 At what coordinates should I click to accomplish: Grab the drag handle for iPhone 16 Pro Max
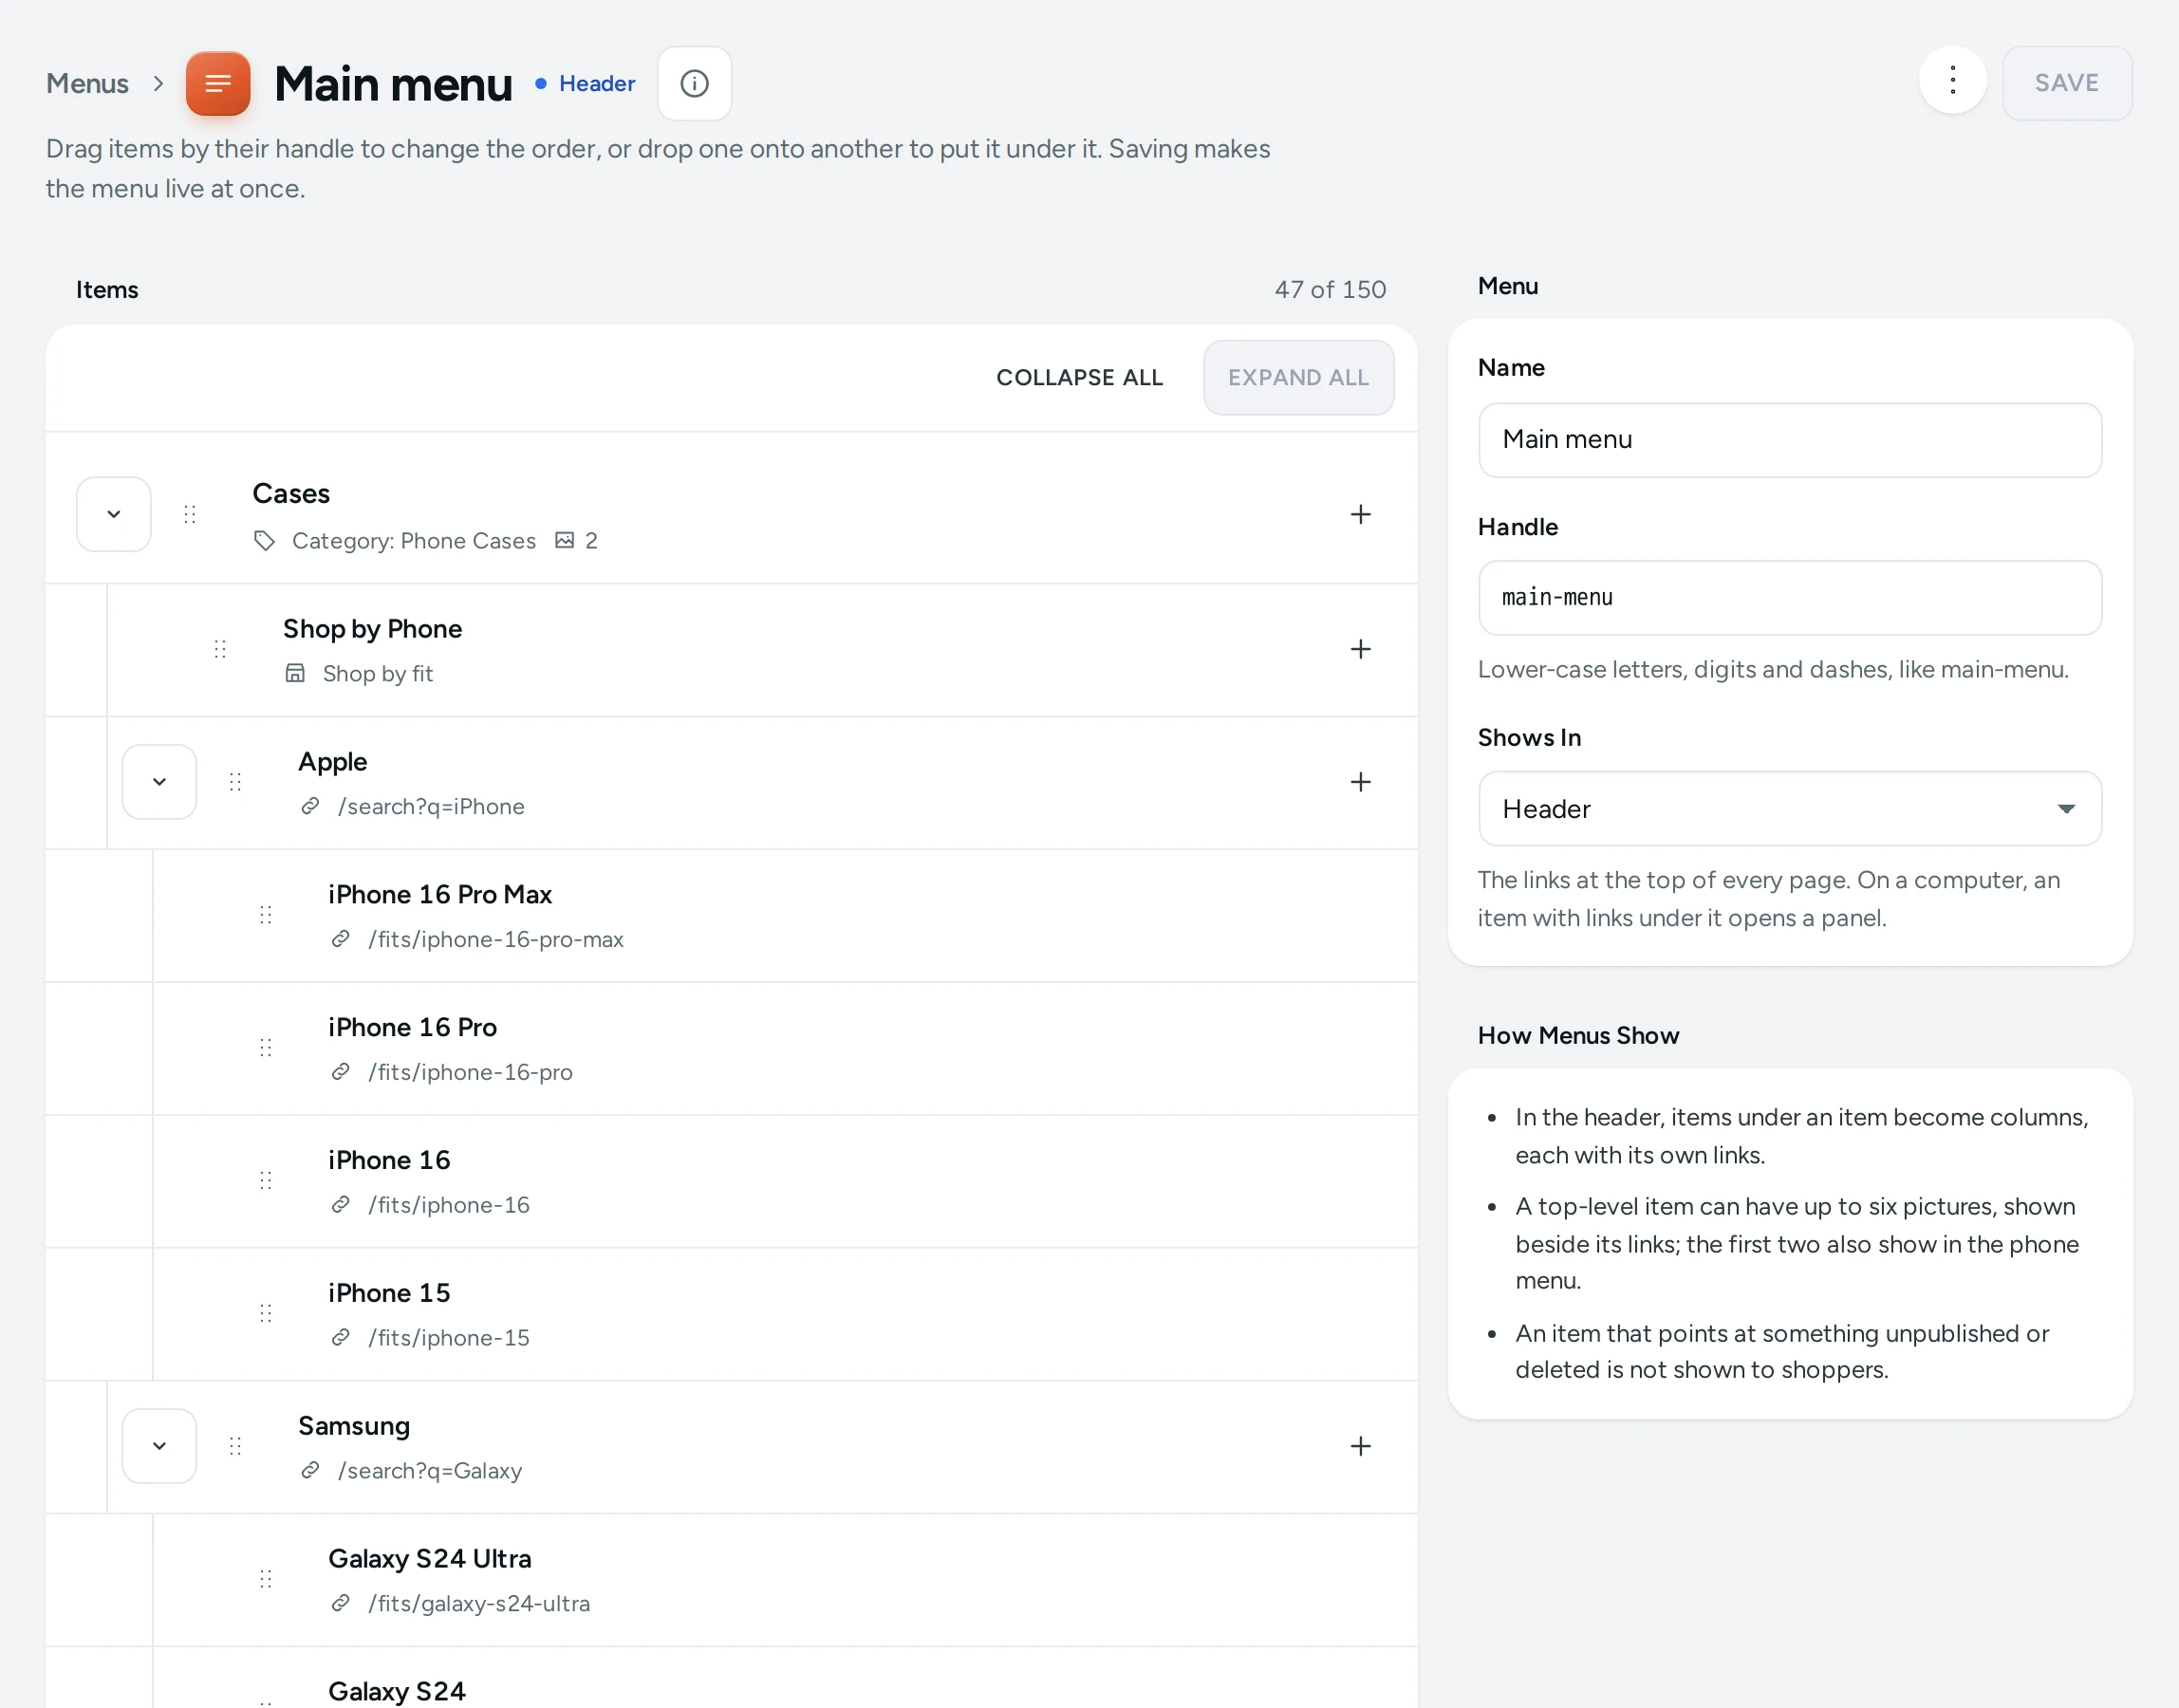click(265, 915)
